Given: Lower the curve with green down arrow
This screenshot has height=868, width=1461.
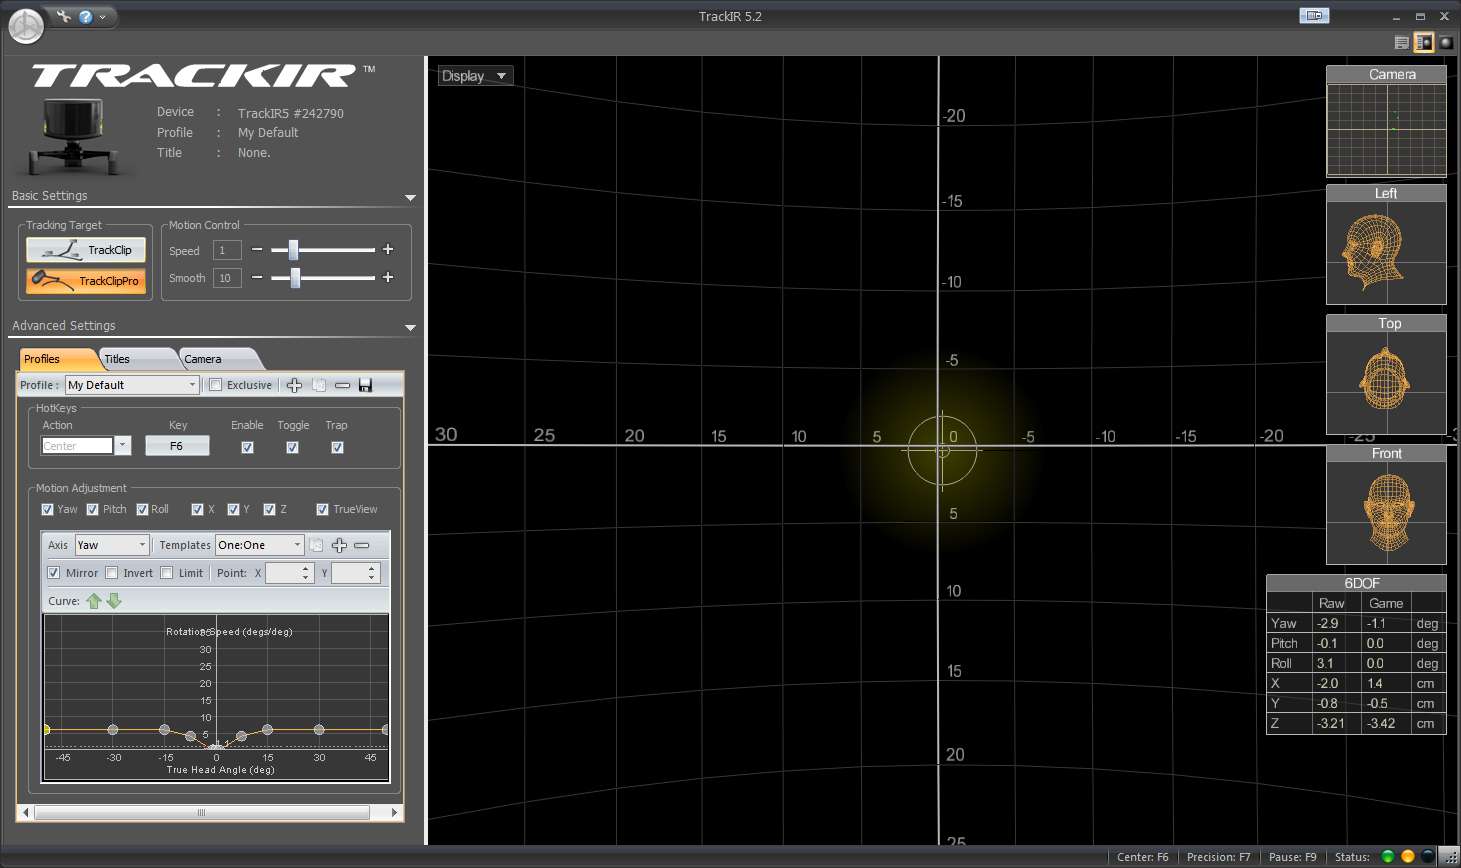Looking at the screenshot, I should [x=114, y=601].
